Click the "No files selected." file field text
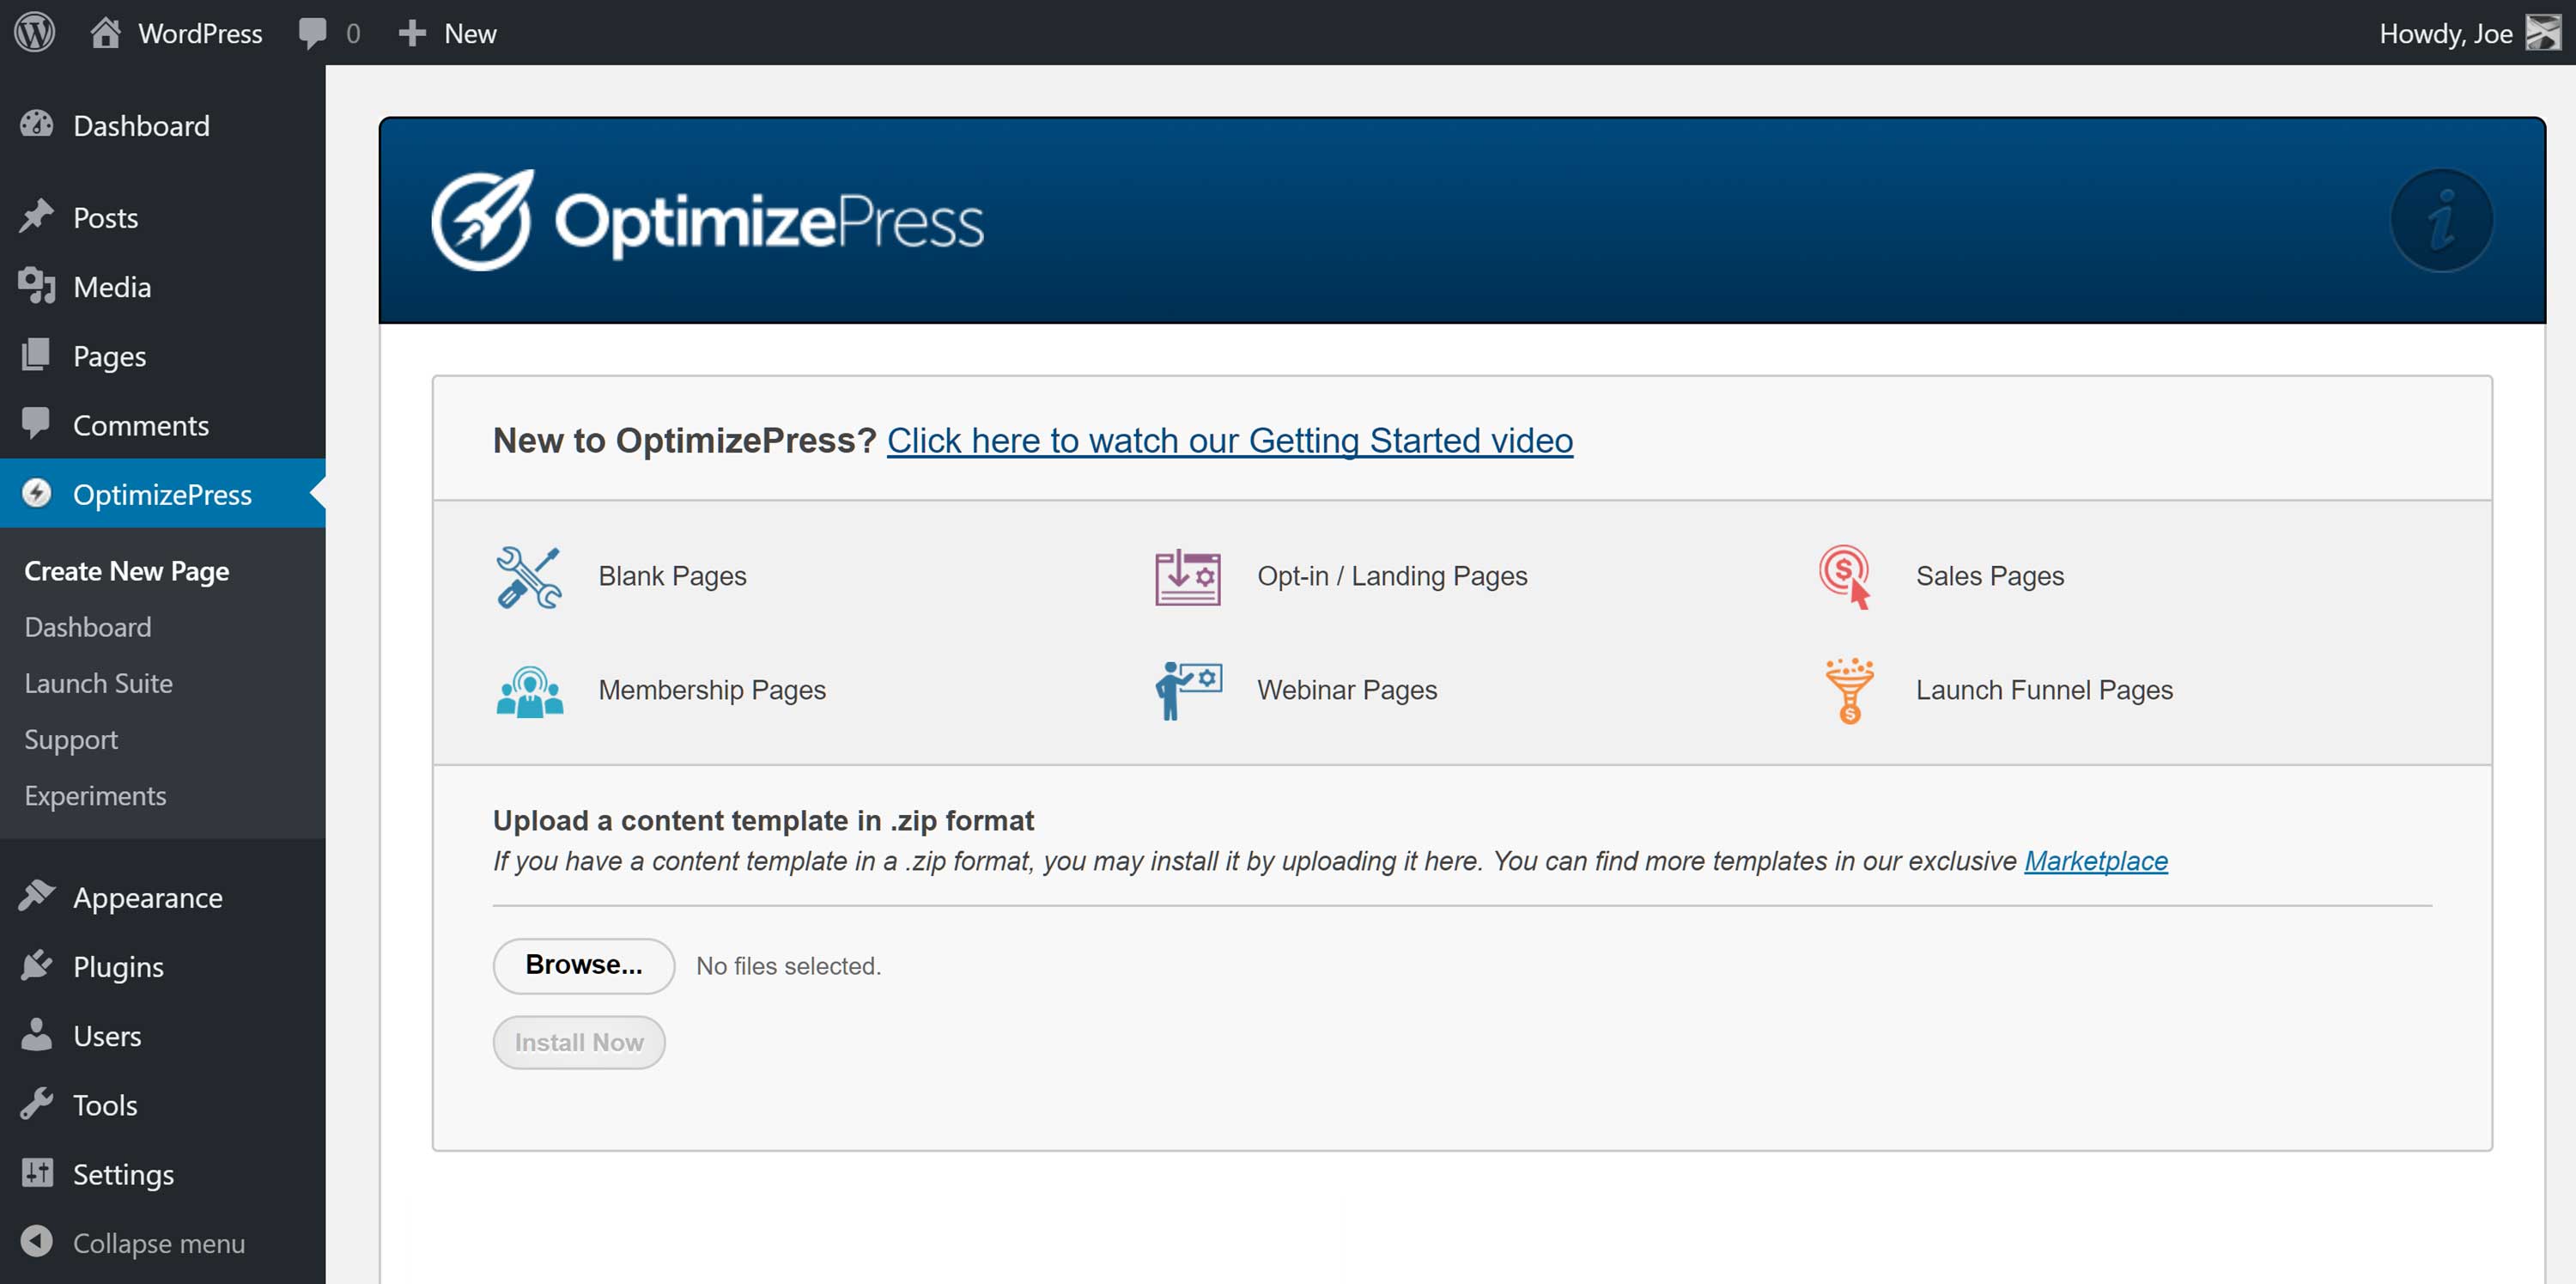 (788, 966)
